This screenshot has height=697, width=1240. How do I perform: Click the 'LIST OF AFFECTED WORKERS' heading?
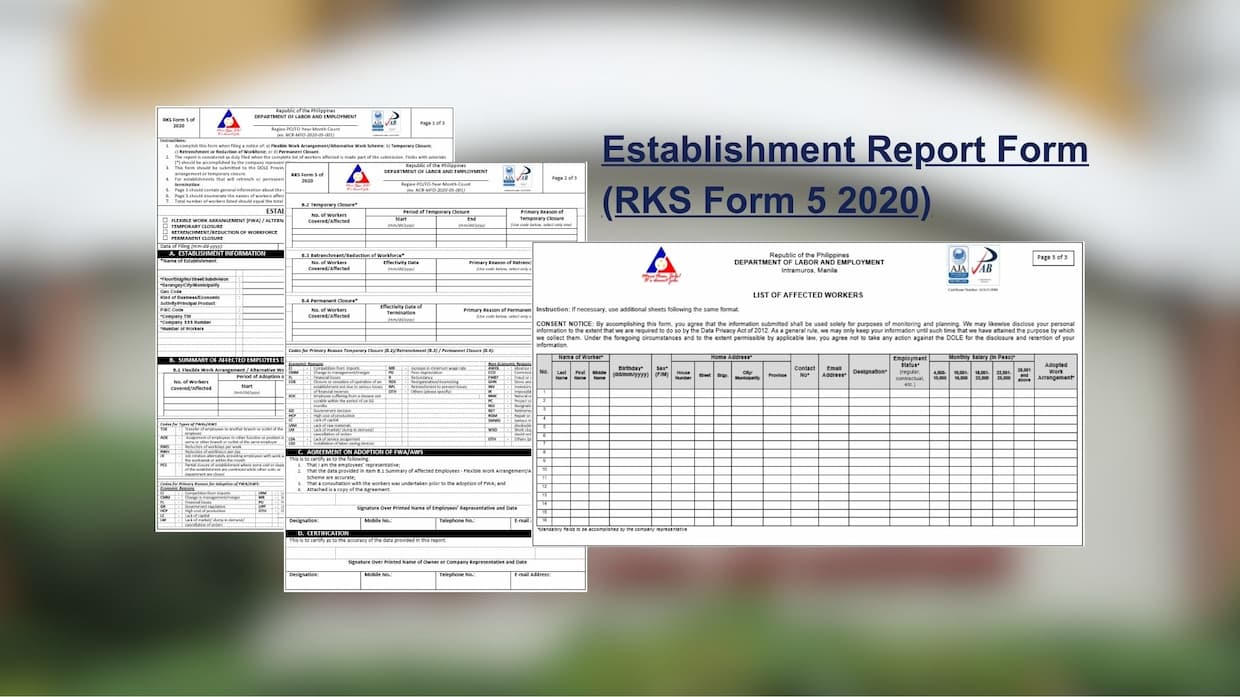coord(807,295)
